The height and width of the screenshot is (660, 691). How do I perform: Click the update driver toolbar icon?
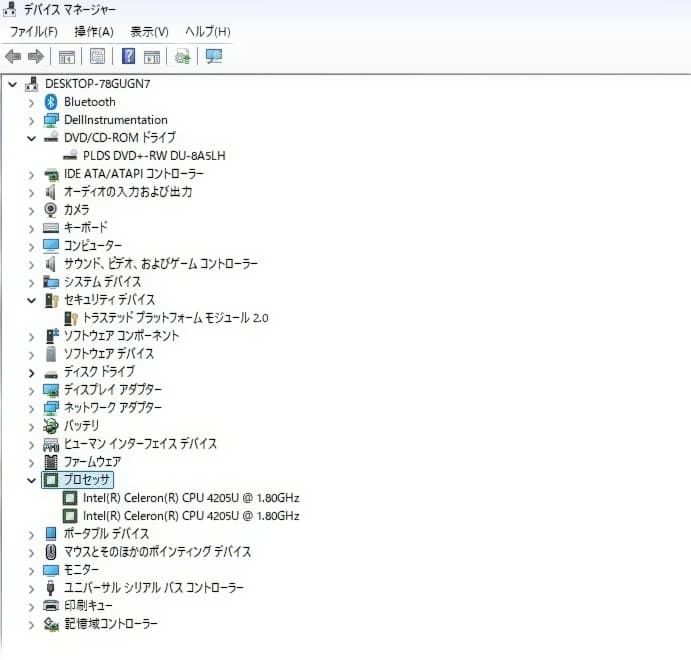pos(182,56)
